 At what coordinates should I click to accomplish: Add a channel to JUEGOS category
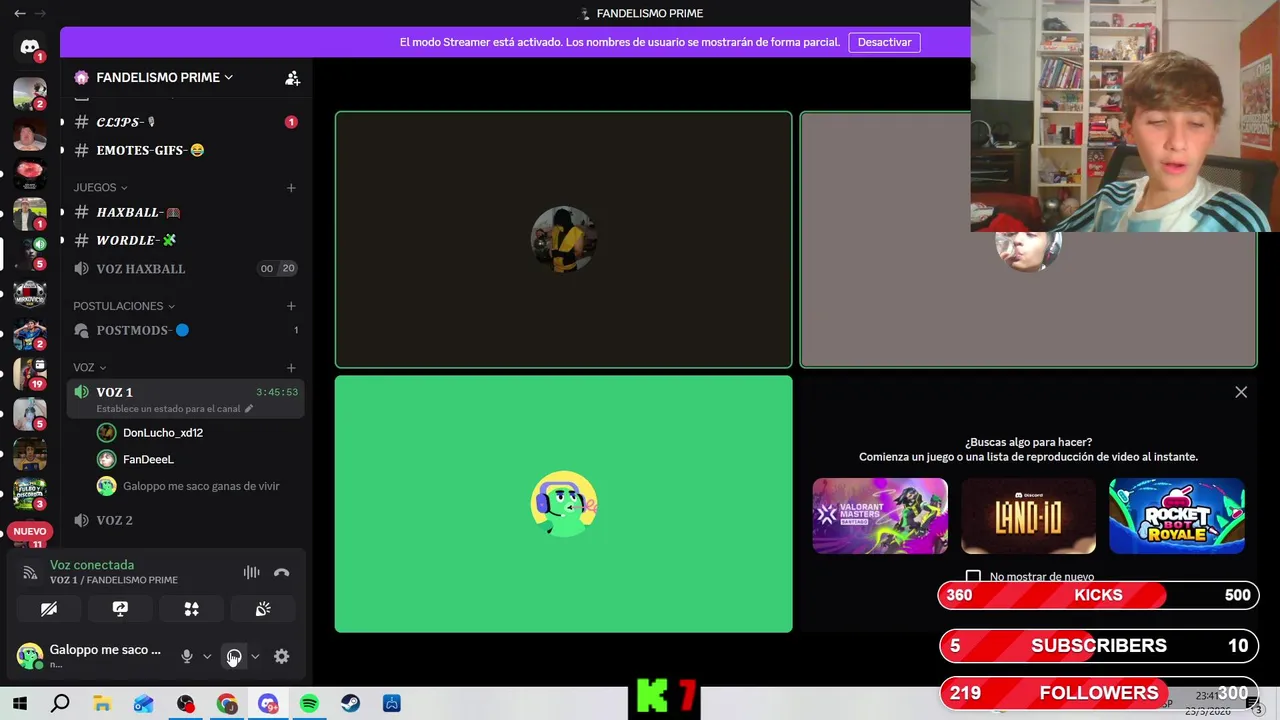(291, 187)
